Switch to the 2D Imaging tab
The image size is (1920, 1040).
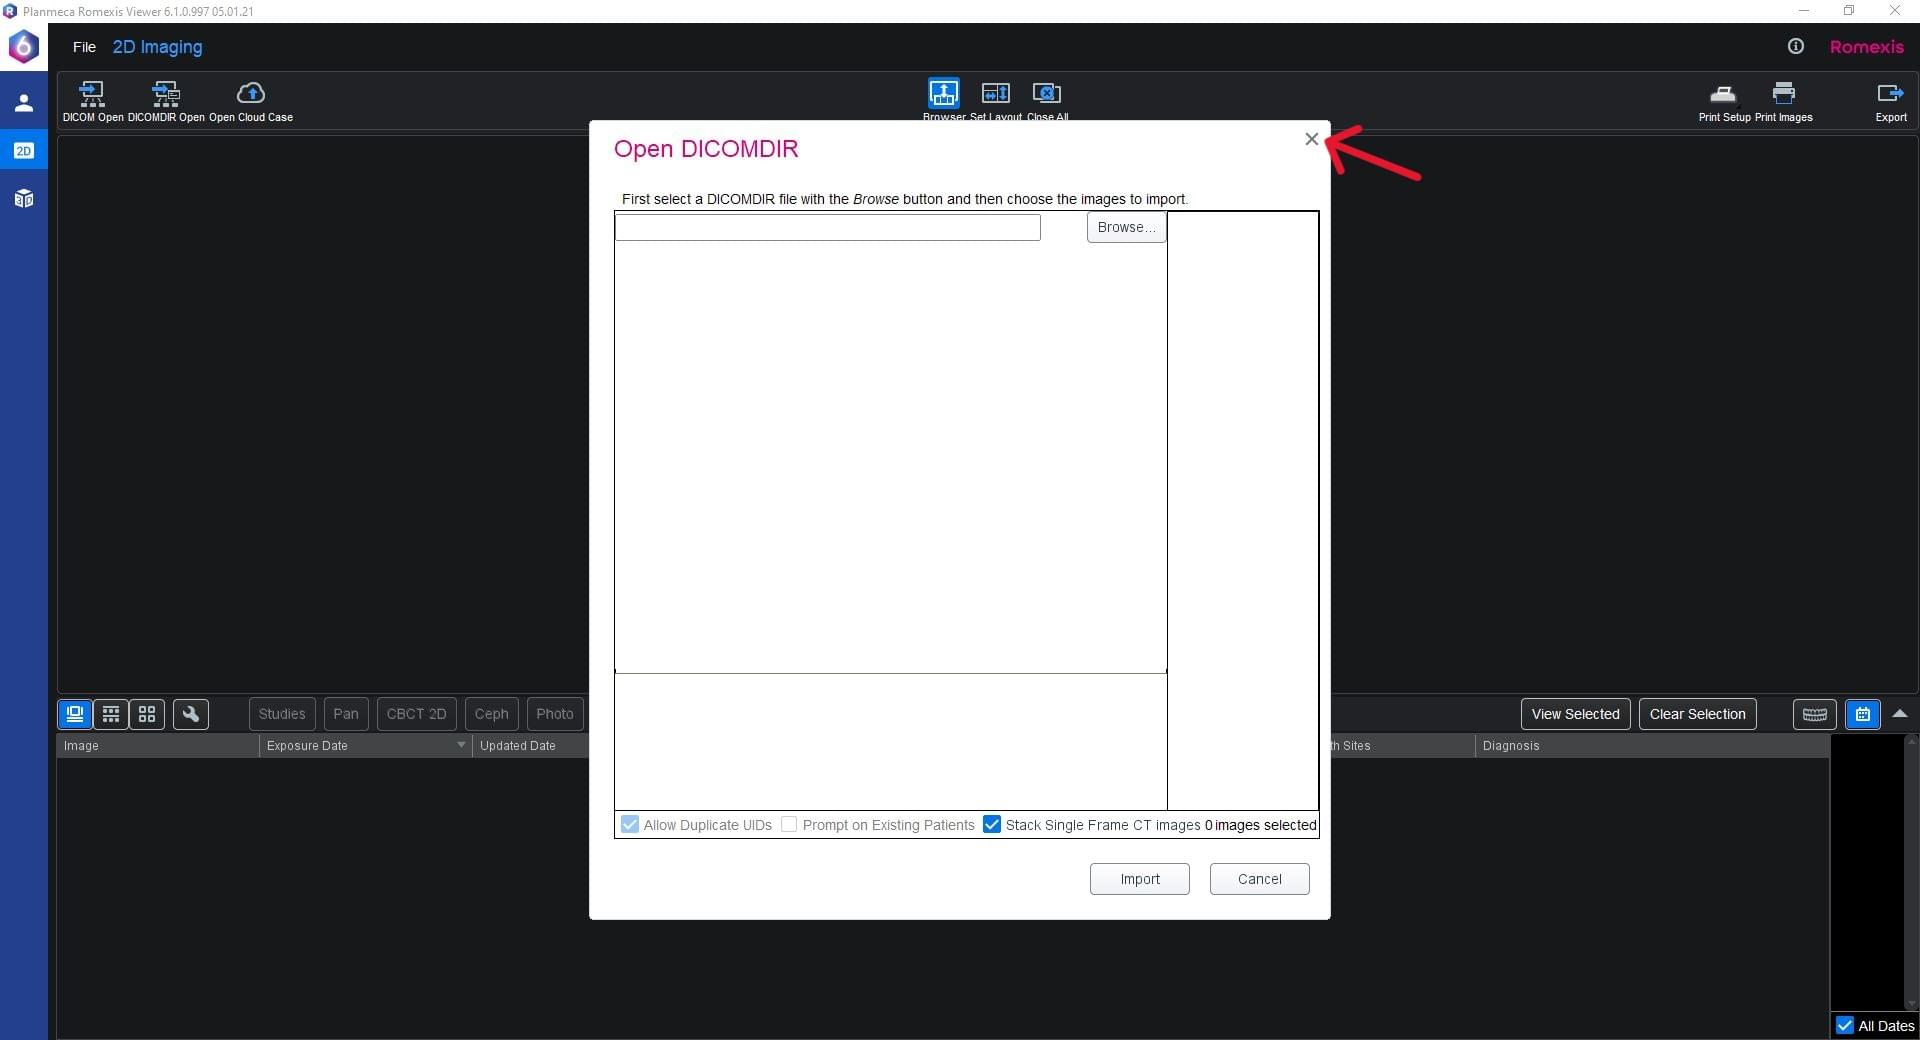157,47
